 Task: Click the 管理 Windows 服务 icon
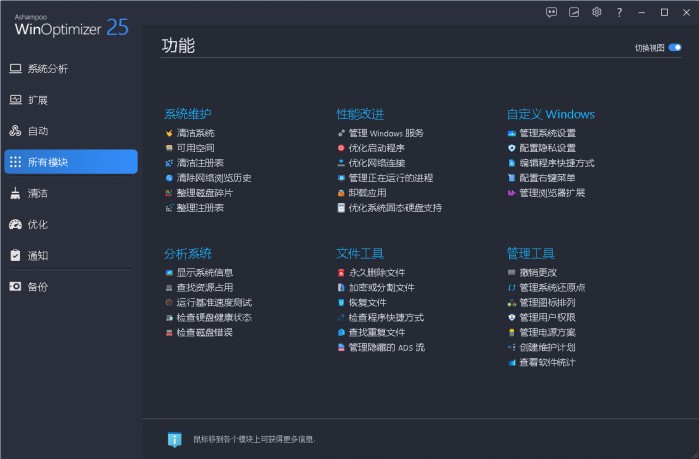(341, 133)
